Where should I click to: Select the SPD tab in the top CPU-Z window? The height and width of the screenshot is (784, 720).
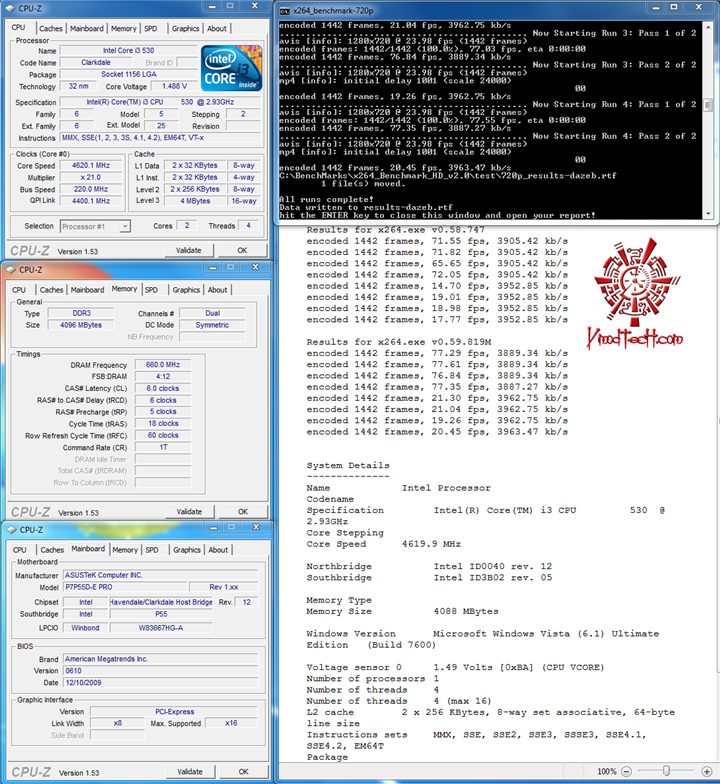coord(150,28)
